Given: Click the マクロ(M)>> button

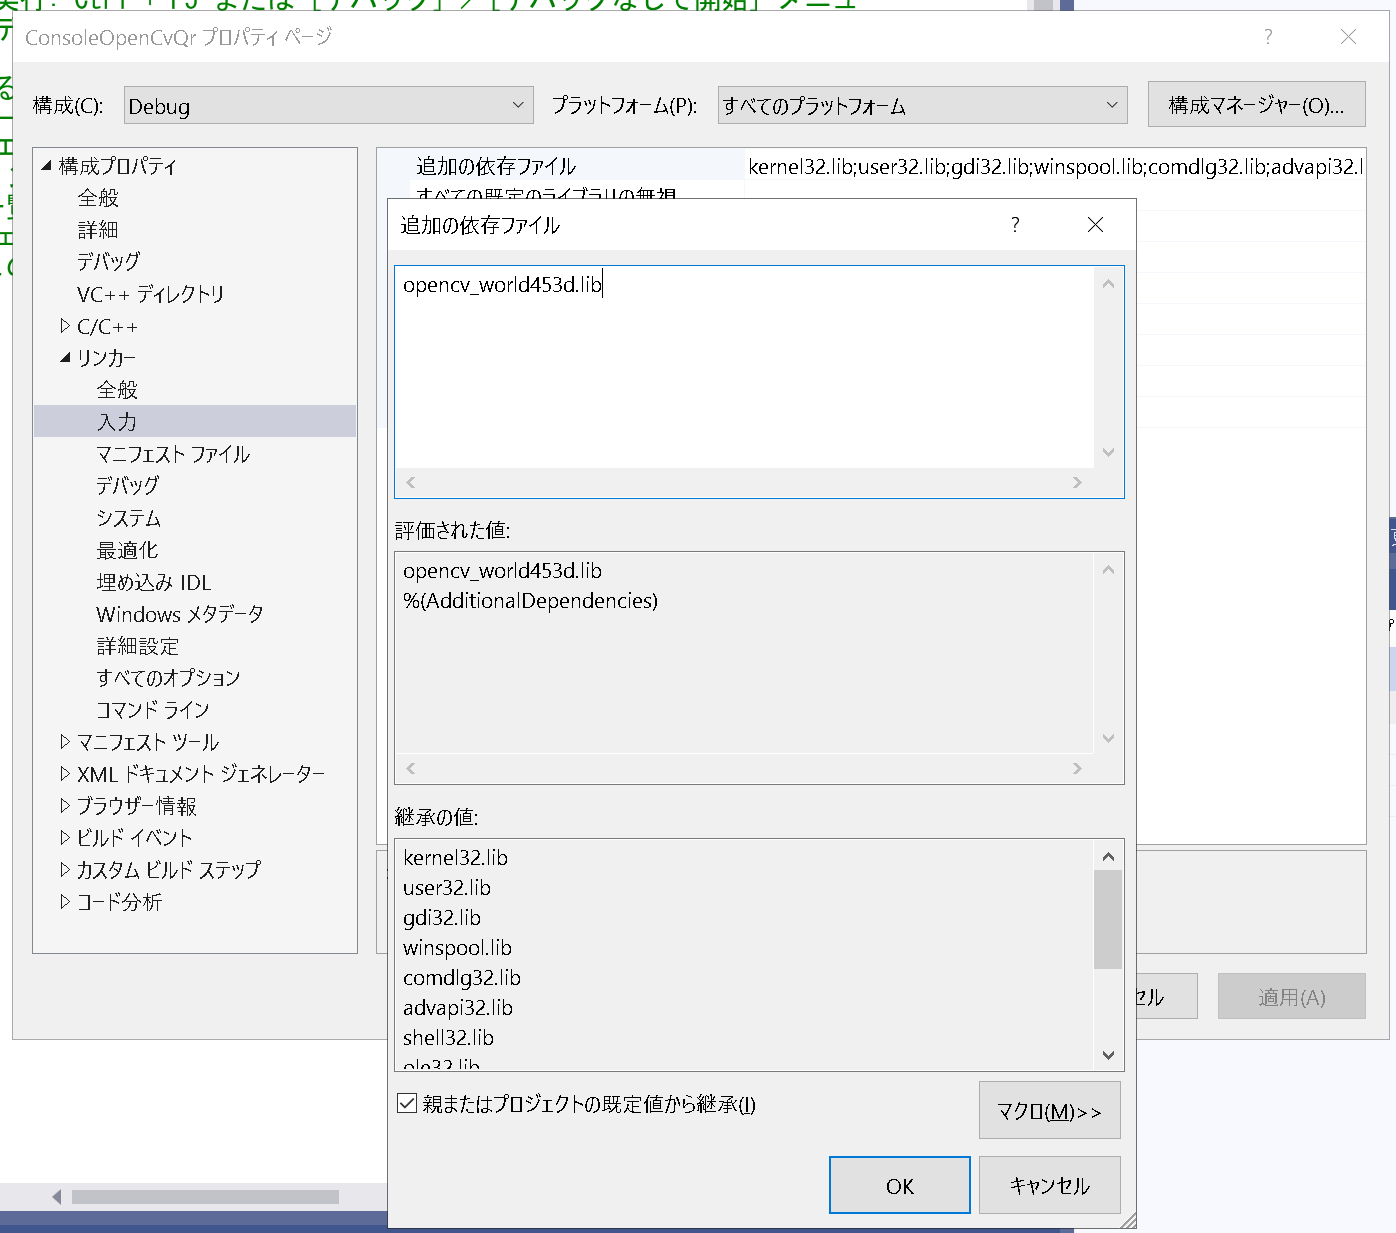Looking at the screenshot, I should tap(1049, 1110).
